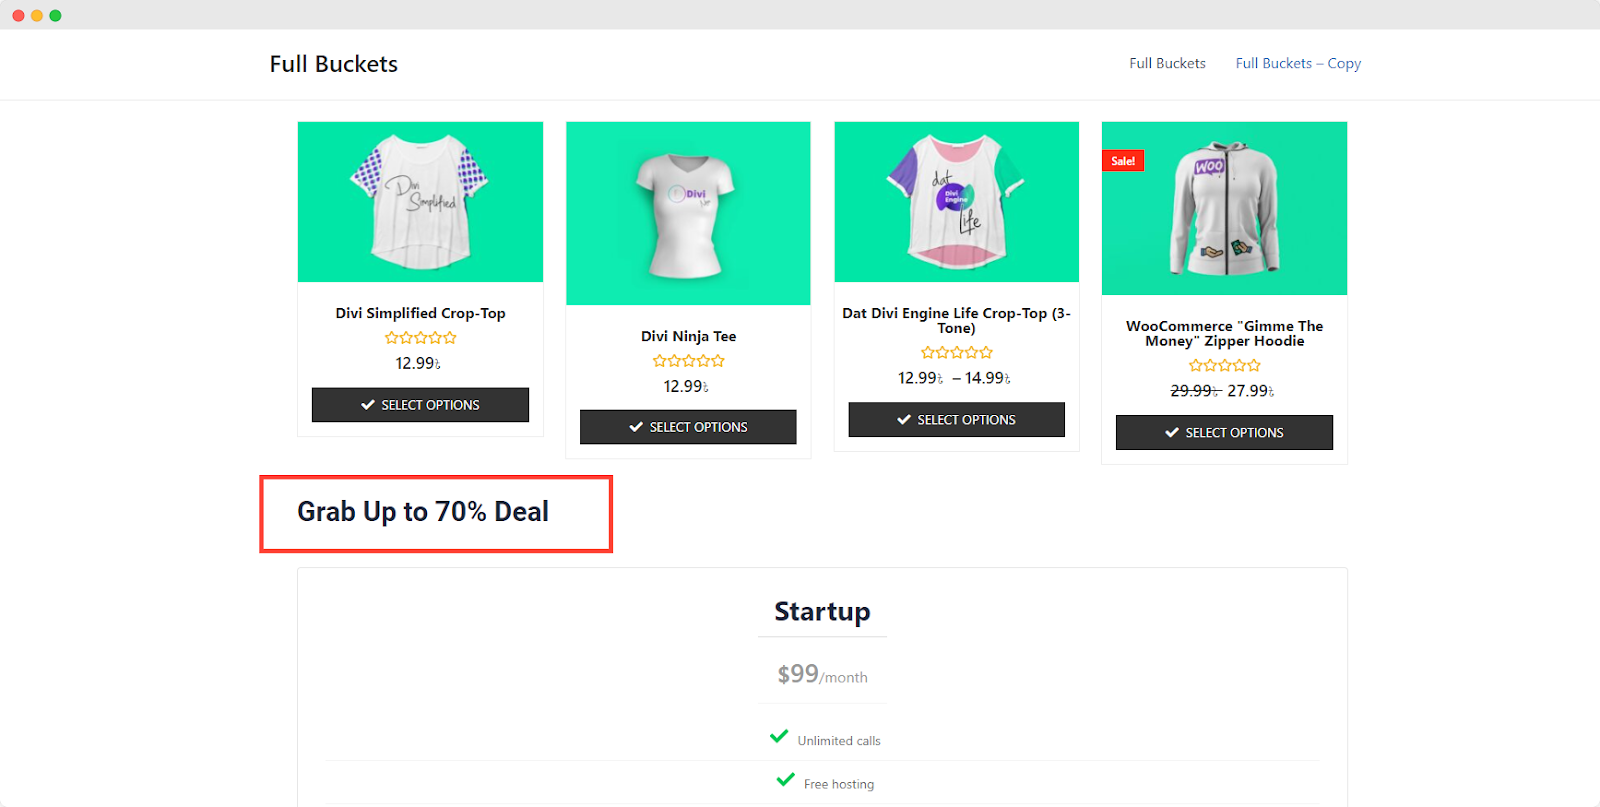This screenshot has height=807, width=1600.
Task: Open the Full Buckets menu item
Action: [x=1167, y=63]
